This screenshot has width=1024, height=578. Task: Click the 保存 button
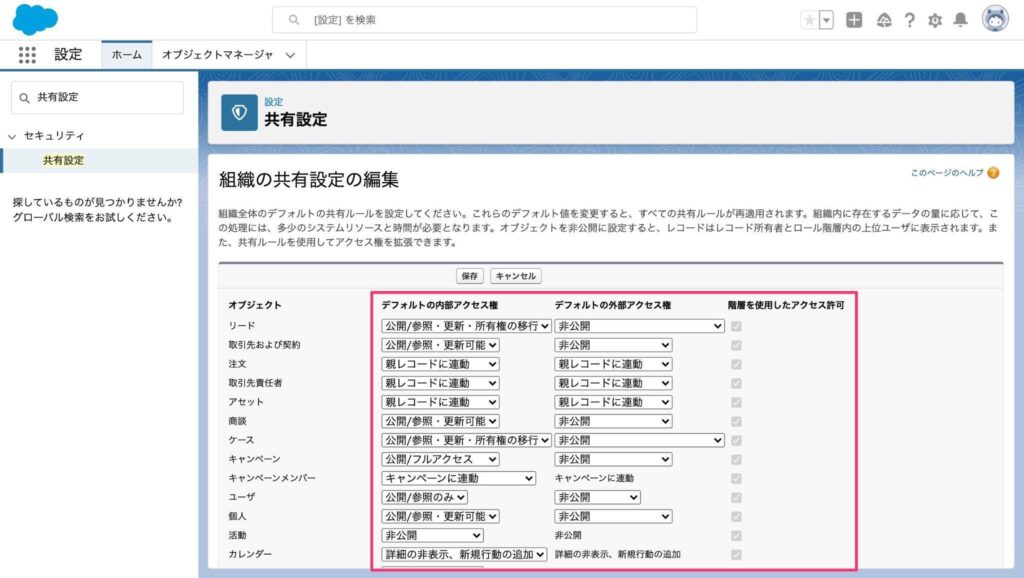coord(470,276)
